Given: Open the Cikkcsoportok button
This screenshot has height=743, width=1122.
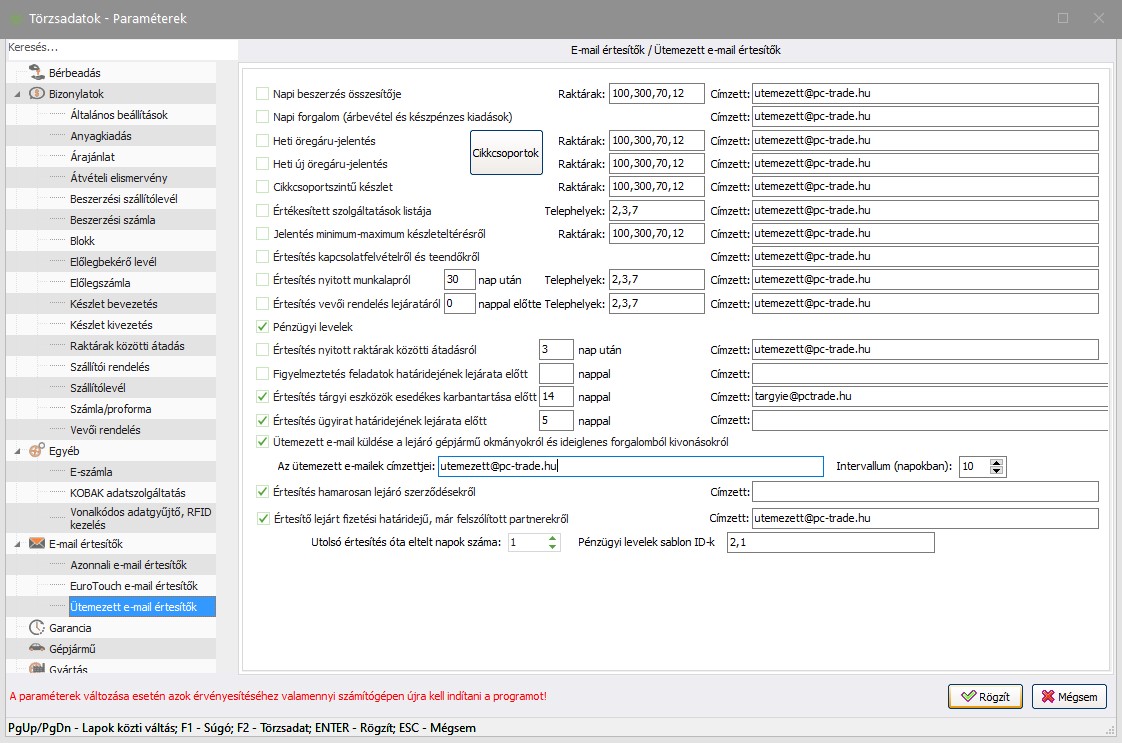Looking at the screenshot, I should 506,153.
